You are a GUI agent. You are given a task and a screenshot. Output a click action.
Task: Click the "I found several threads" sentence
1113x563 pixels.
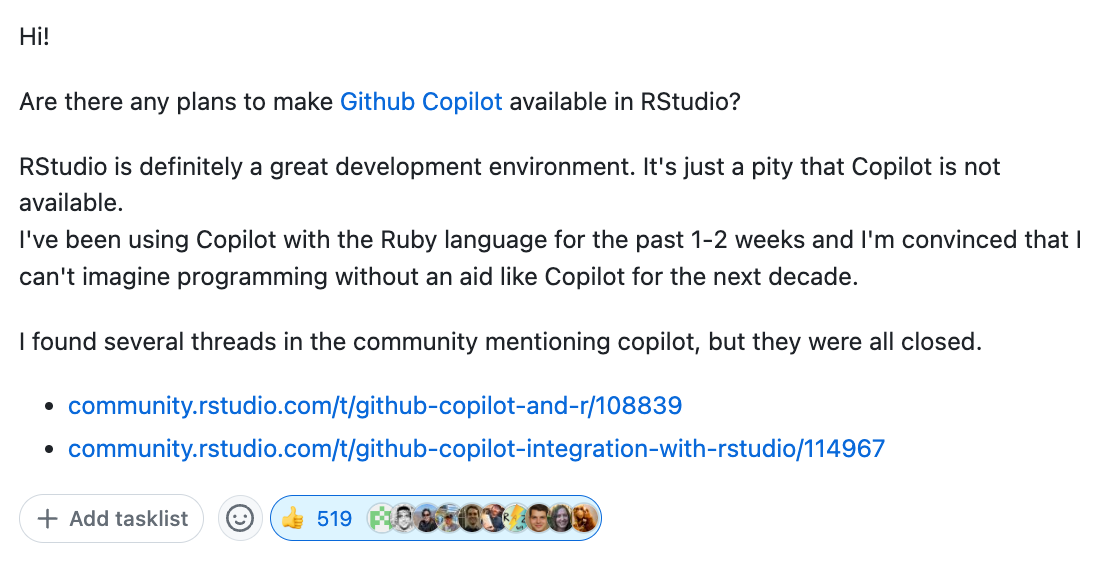500,342
